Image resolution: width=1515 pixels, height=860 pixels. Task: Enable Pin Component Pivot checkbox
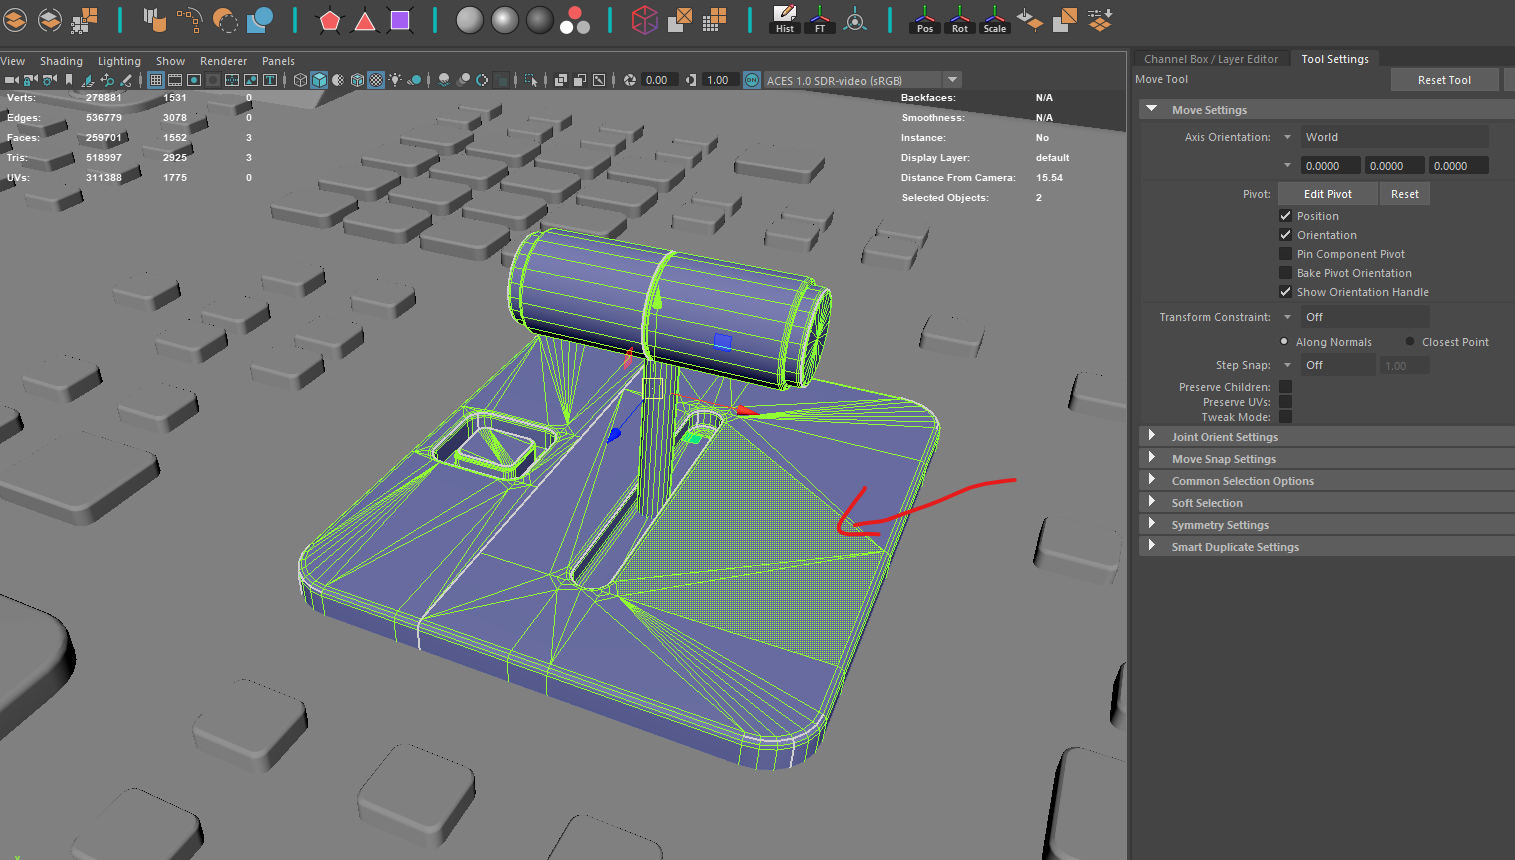[x=1286, y=254]
